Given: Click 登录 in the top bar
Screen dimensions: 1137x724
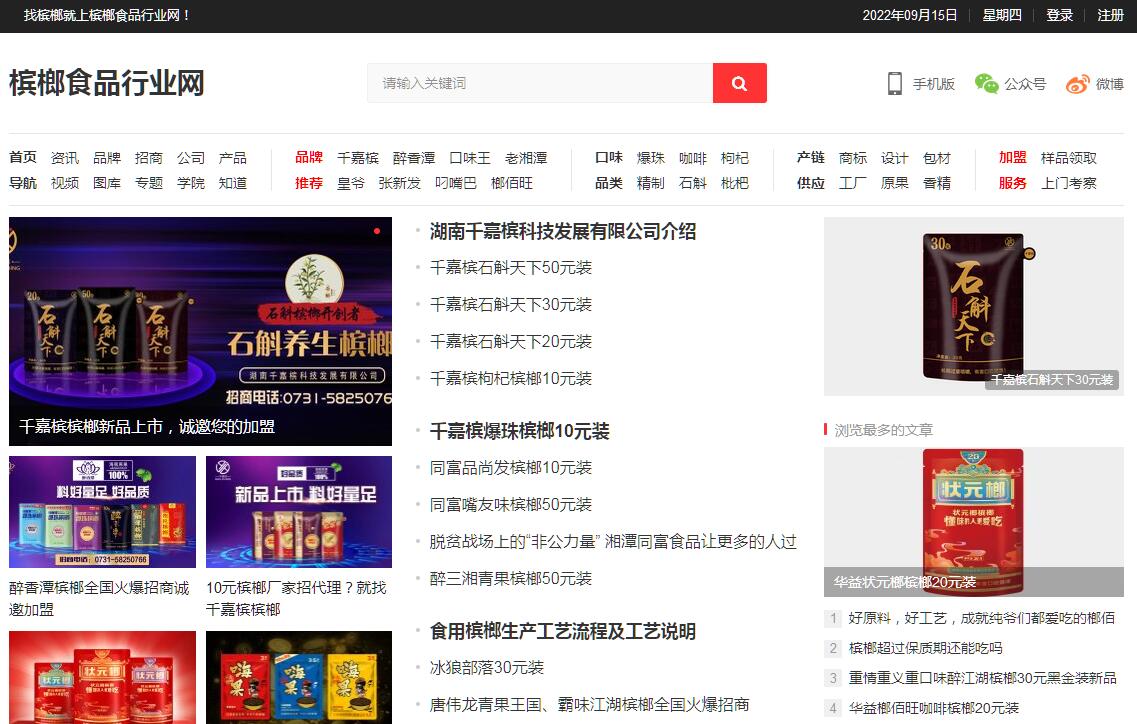Looking at the screenshot, I should 1059,15.
